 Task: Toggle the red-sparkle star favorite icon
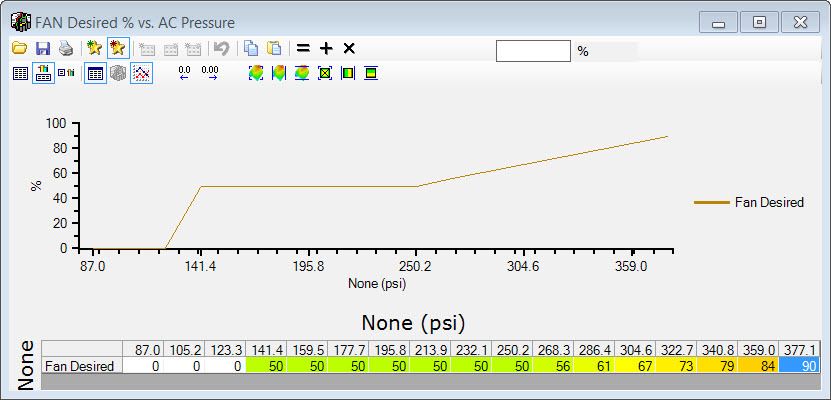118,48
